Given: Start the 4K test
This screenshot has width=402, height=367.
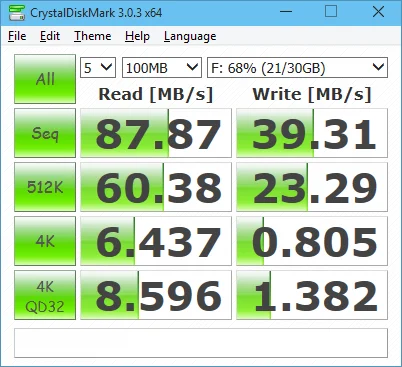Looking at the screenshot, I should click(x=45, y=241).
